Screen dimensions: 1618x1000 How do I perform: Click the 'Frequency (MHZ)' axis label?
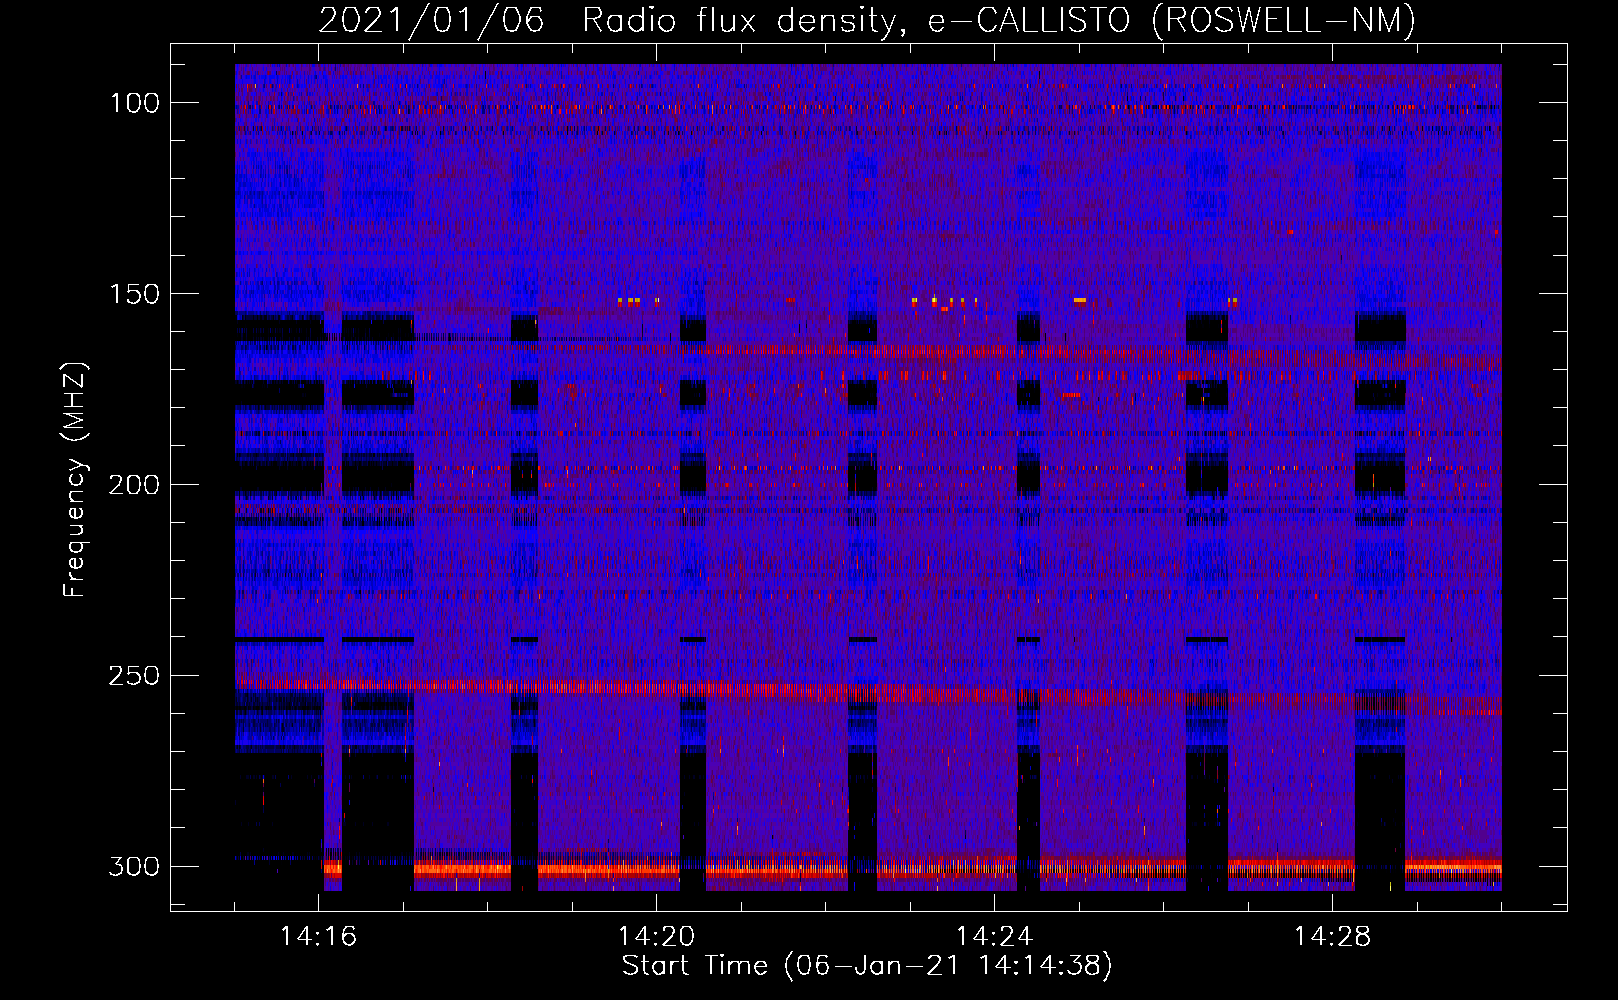(75, 479)
